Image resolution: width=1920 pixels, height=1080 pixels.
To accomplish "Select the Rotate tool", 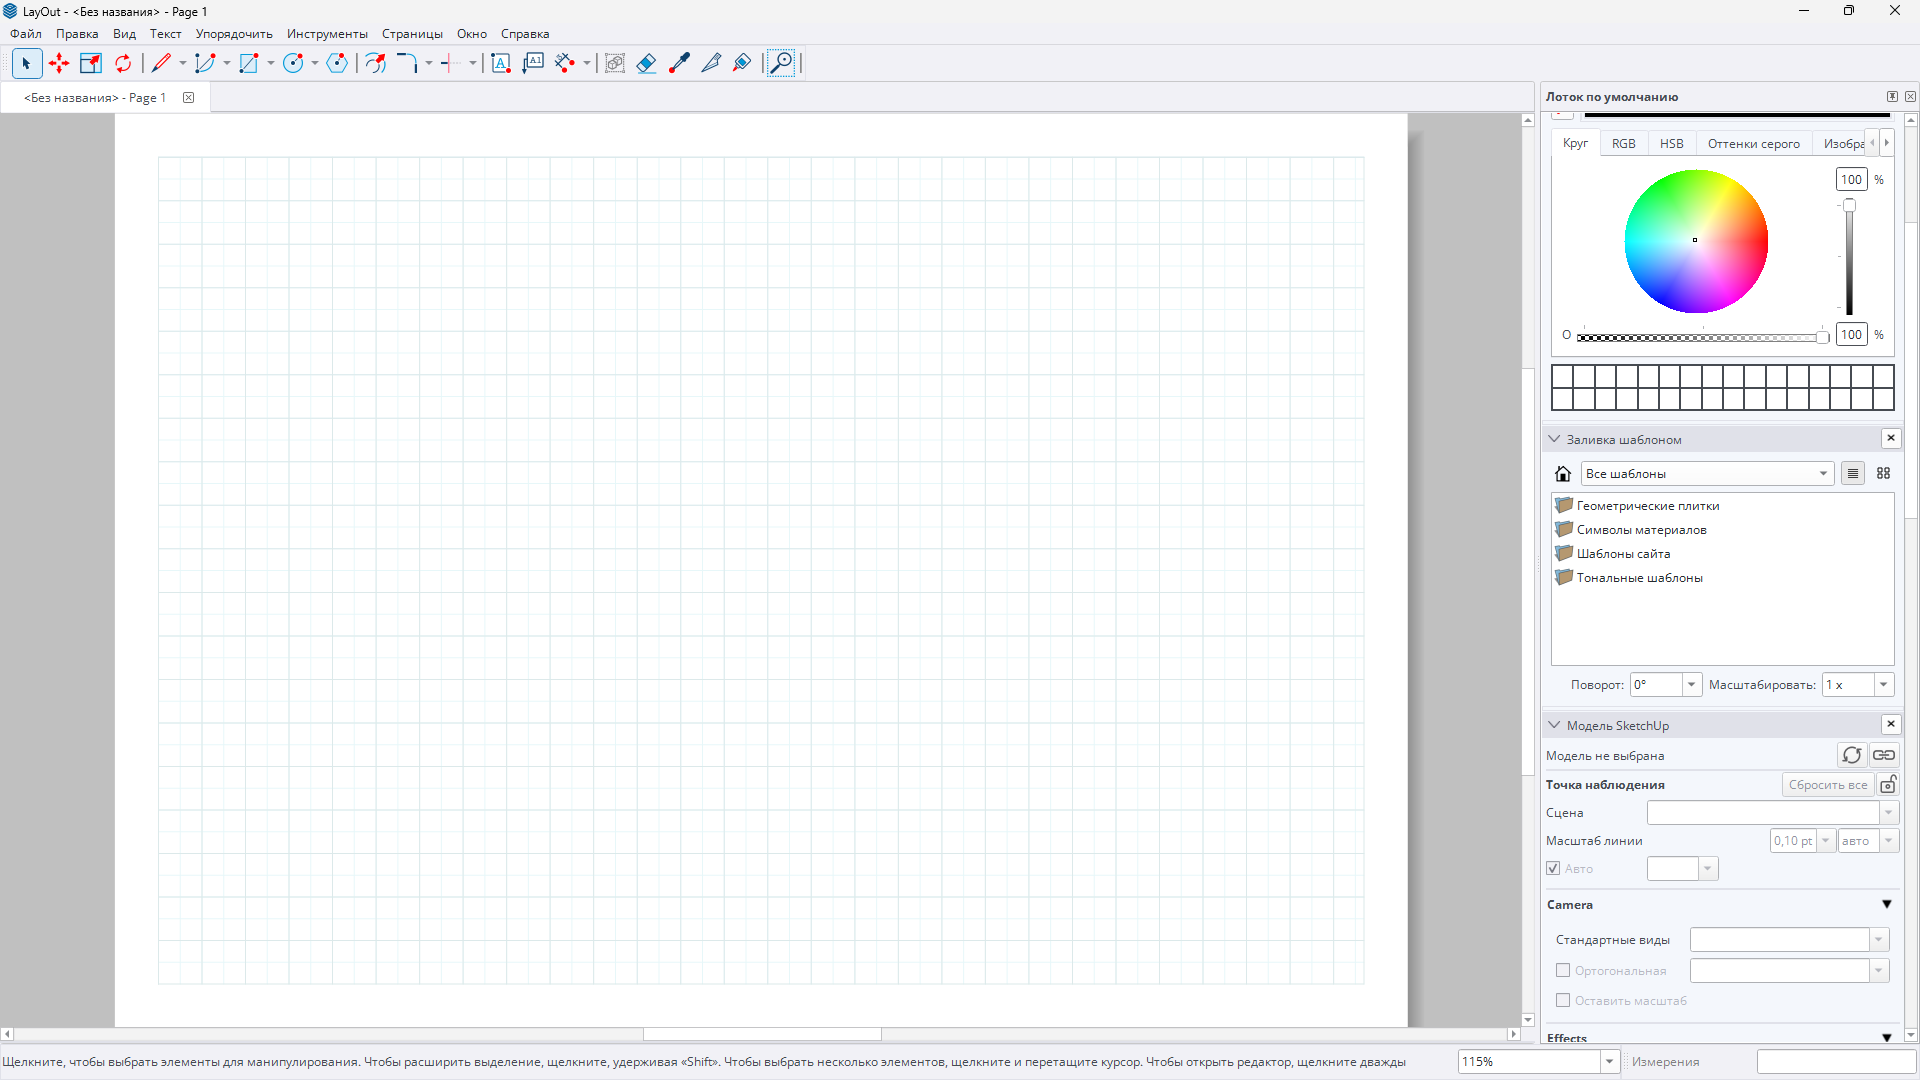I will tap(123, 63).
